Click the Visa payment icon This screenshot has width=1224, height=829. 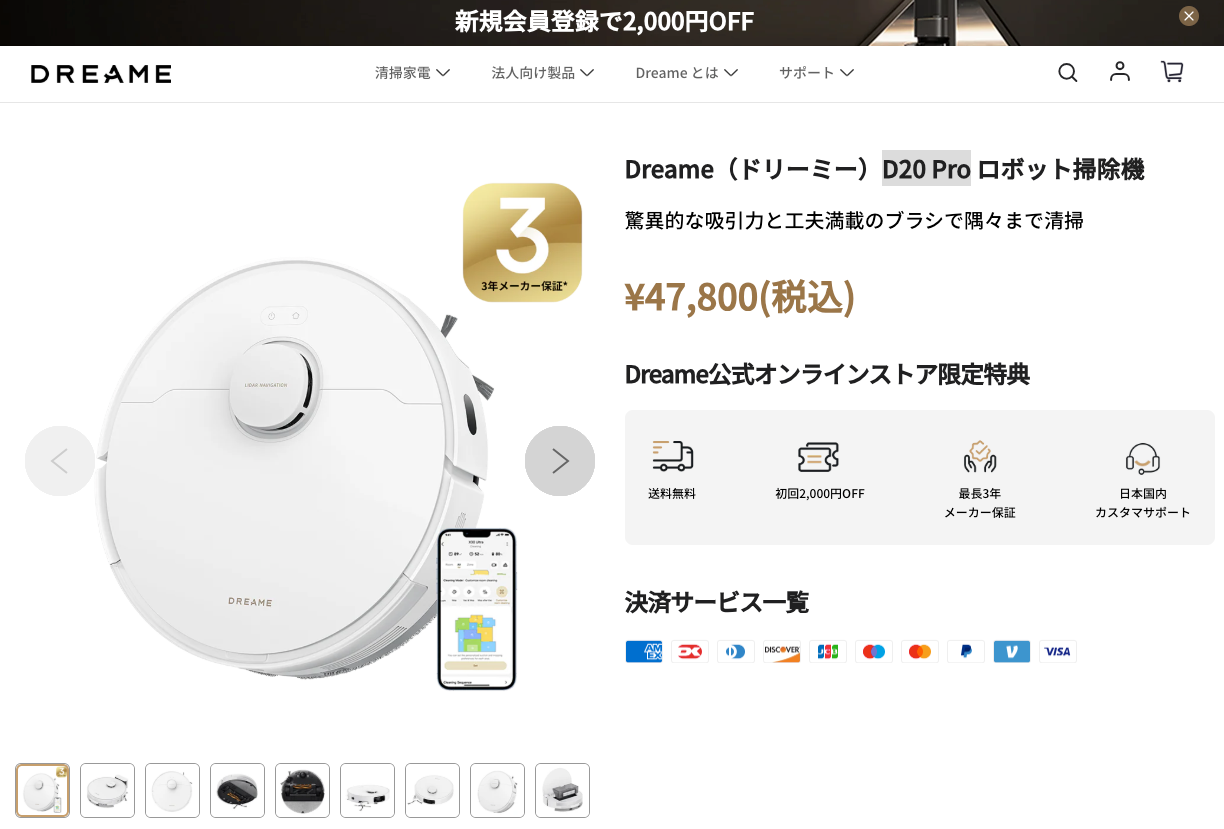click(1058, 652)
